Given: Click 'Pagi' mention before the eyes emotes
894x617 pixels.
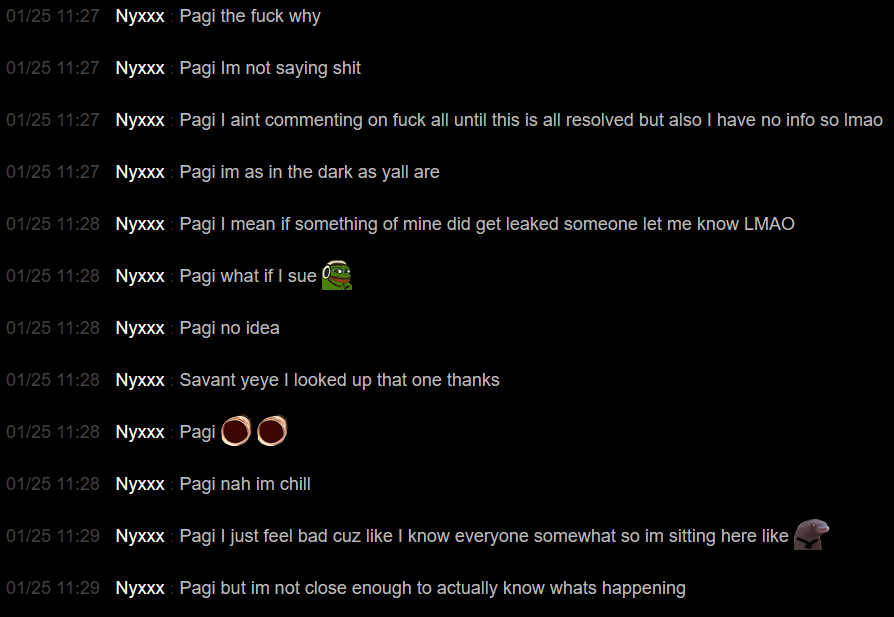Looking at the screenshot, I should (197, 432).
